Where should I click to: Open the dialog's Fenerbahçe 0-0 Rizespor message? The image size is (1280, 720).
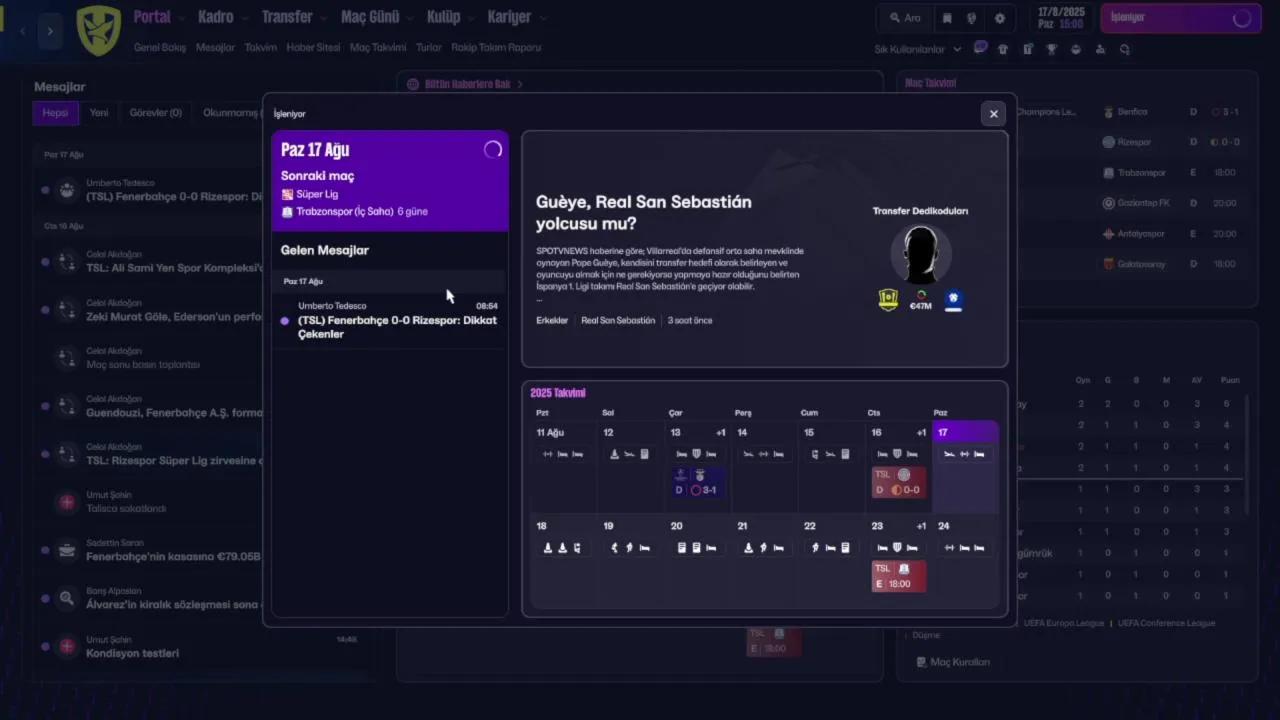click(390, 320)
